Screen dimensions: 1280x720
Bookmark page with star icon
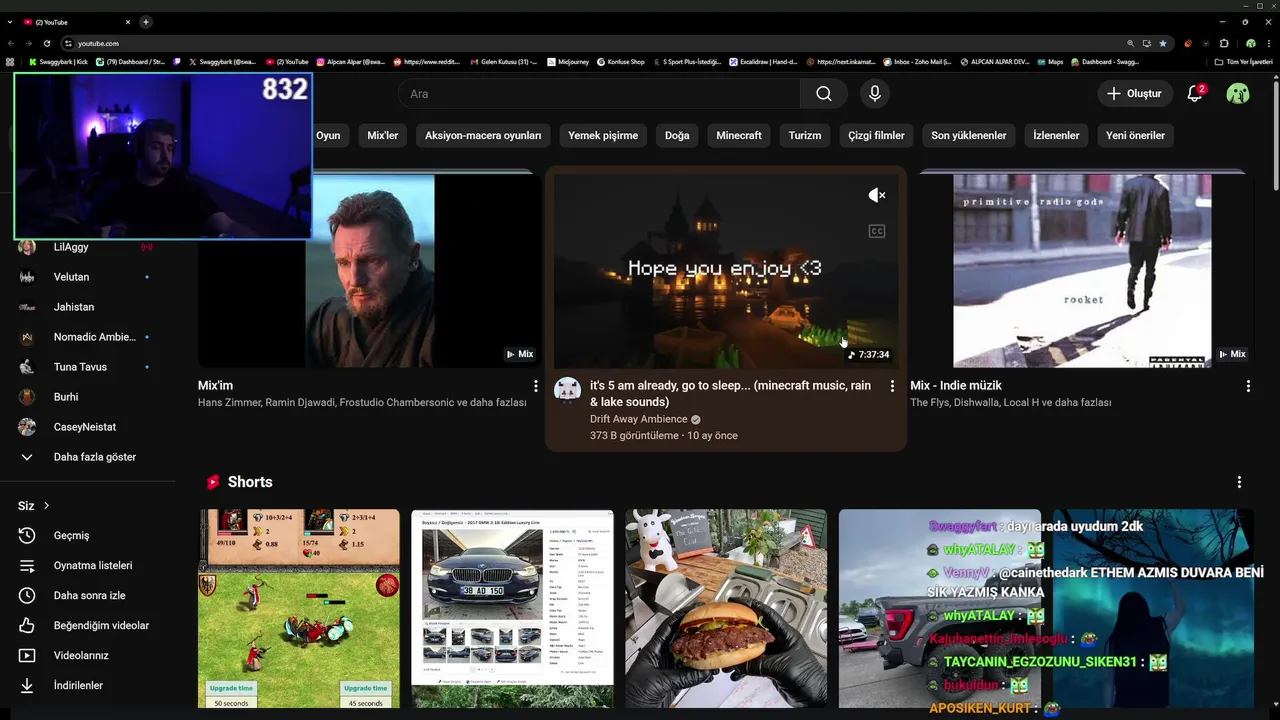(1163, 43)
